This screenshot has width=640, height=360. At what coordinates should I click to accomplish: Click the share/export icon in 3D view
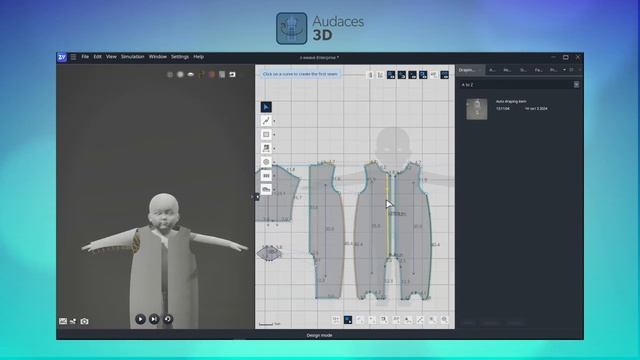point(73,321)
